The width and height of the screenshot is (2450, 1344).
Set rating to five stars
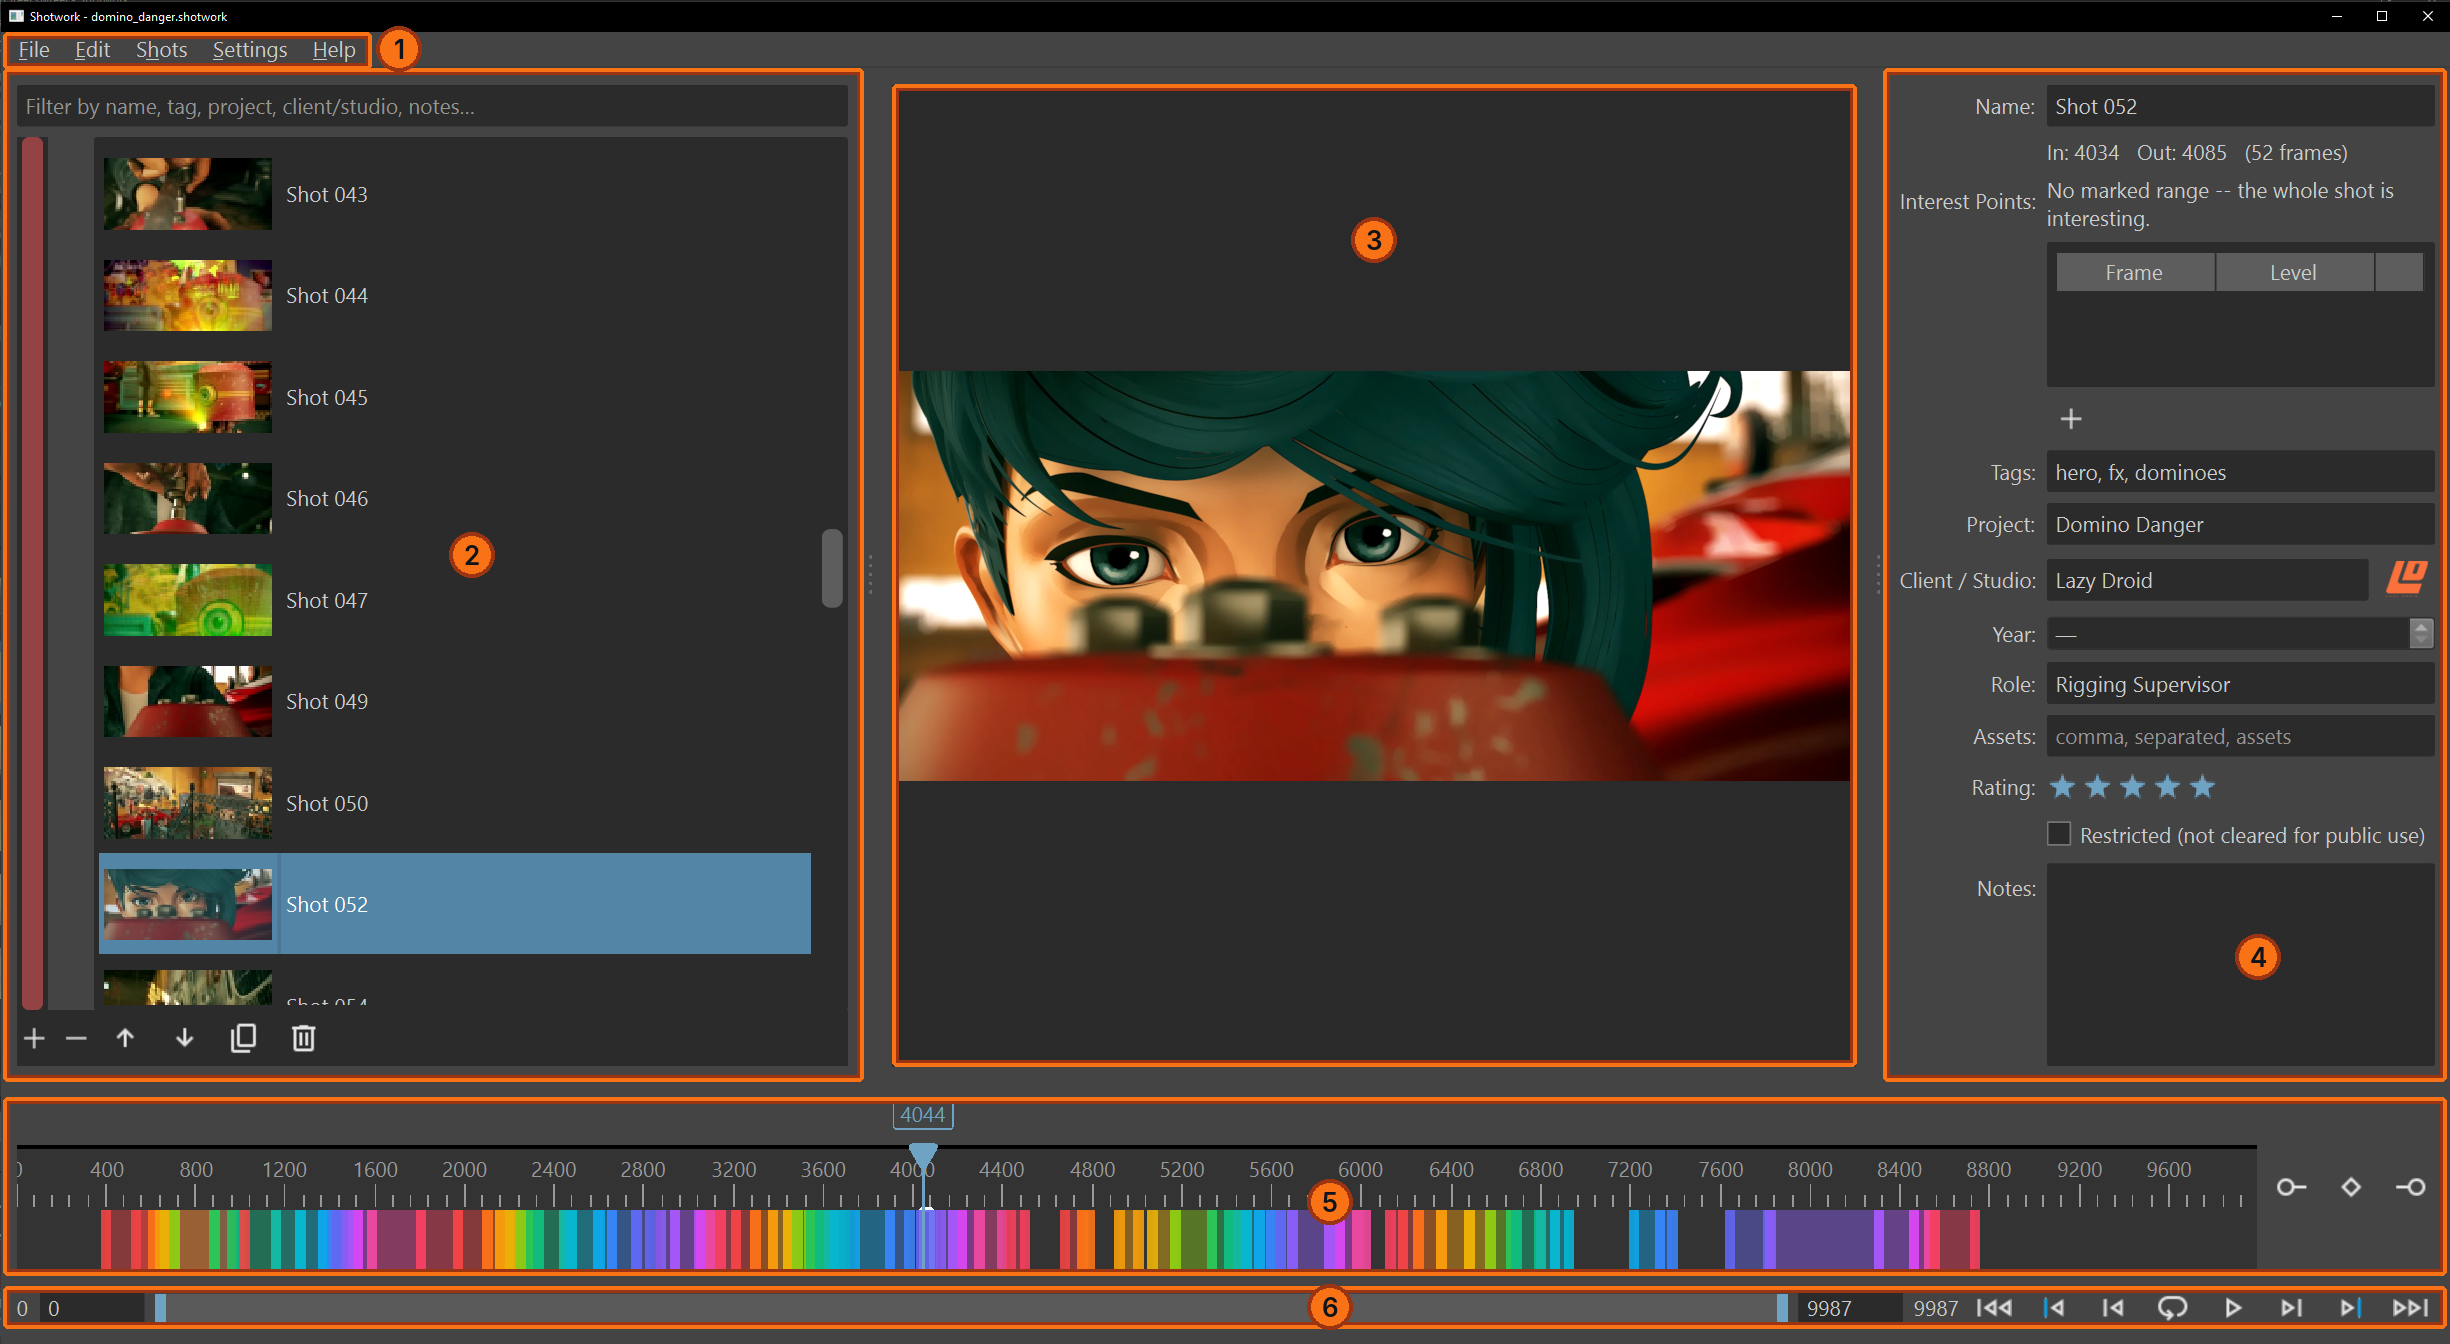[x=2202, y=787]
